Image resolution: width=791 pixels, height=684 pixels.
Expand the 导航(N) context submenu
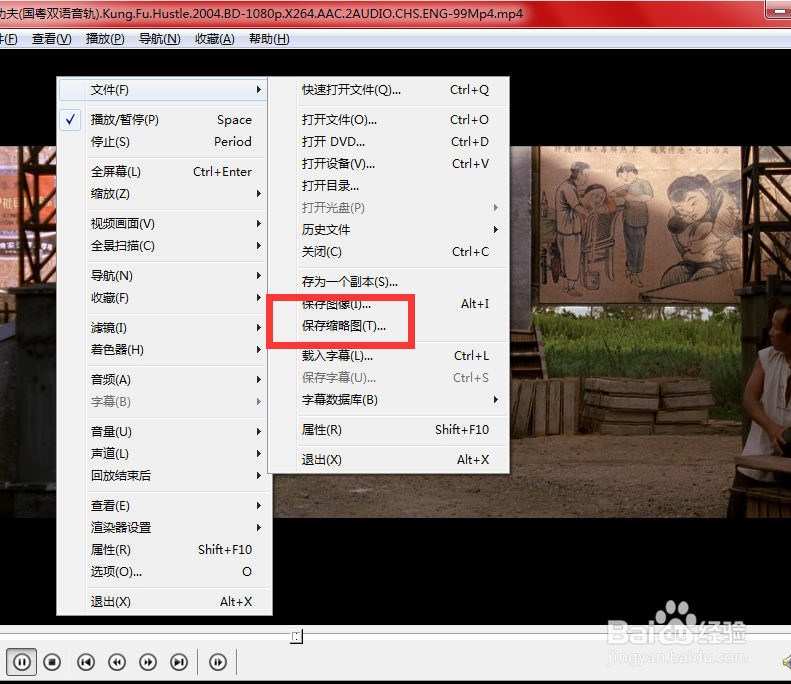163,276
